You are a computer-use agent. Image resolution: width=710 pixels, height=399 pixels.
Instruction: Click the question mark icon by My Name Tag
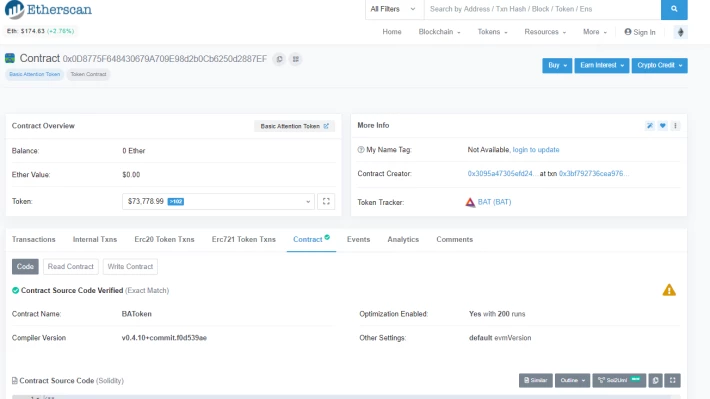pos(361,150)
